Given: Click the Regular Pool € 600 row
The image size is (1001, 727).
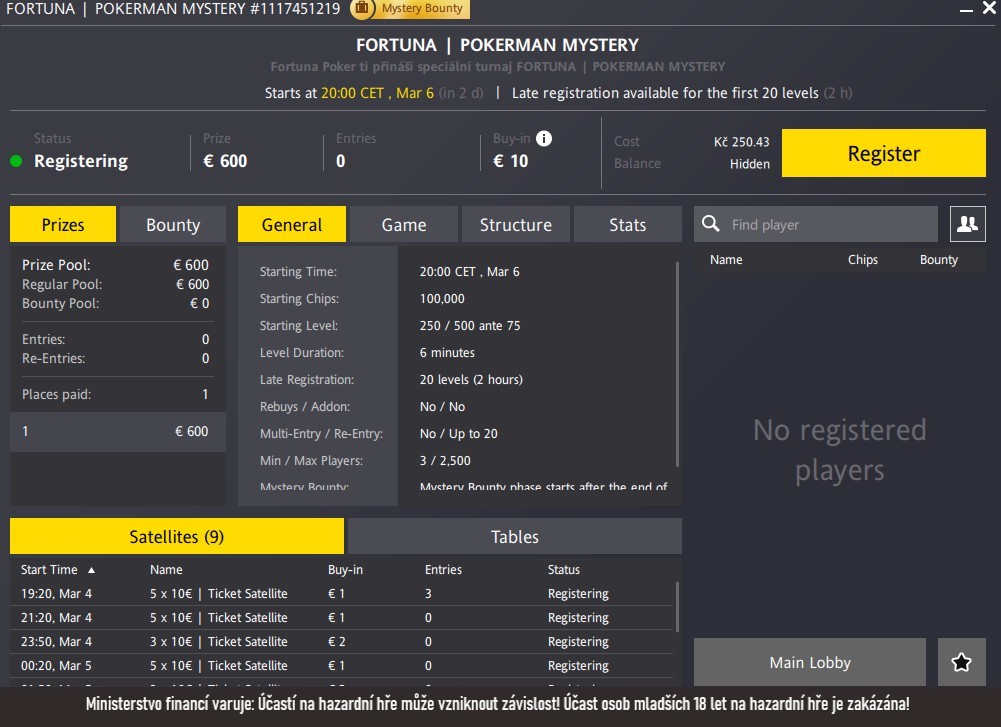Looking at the screenshot, I should (116, 284).
